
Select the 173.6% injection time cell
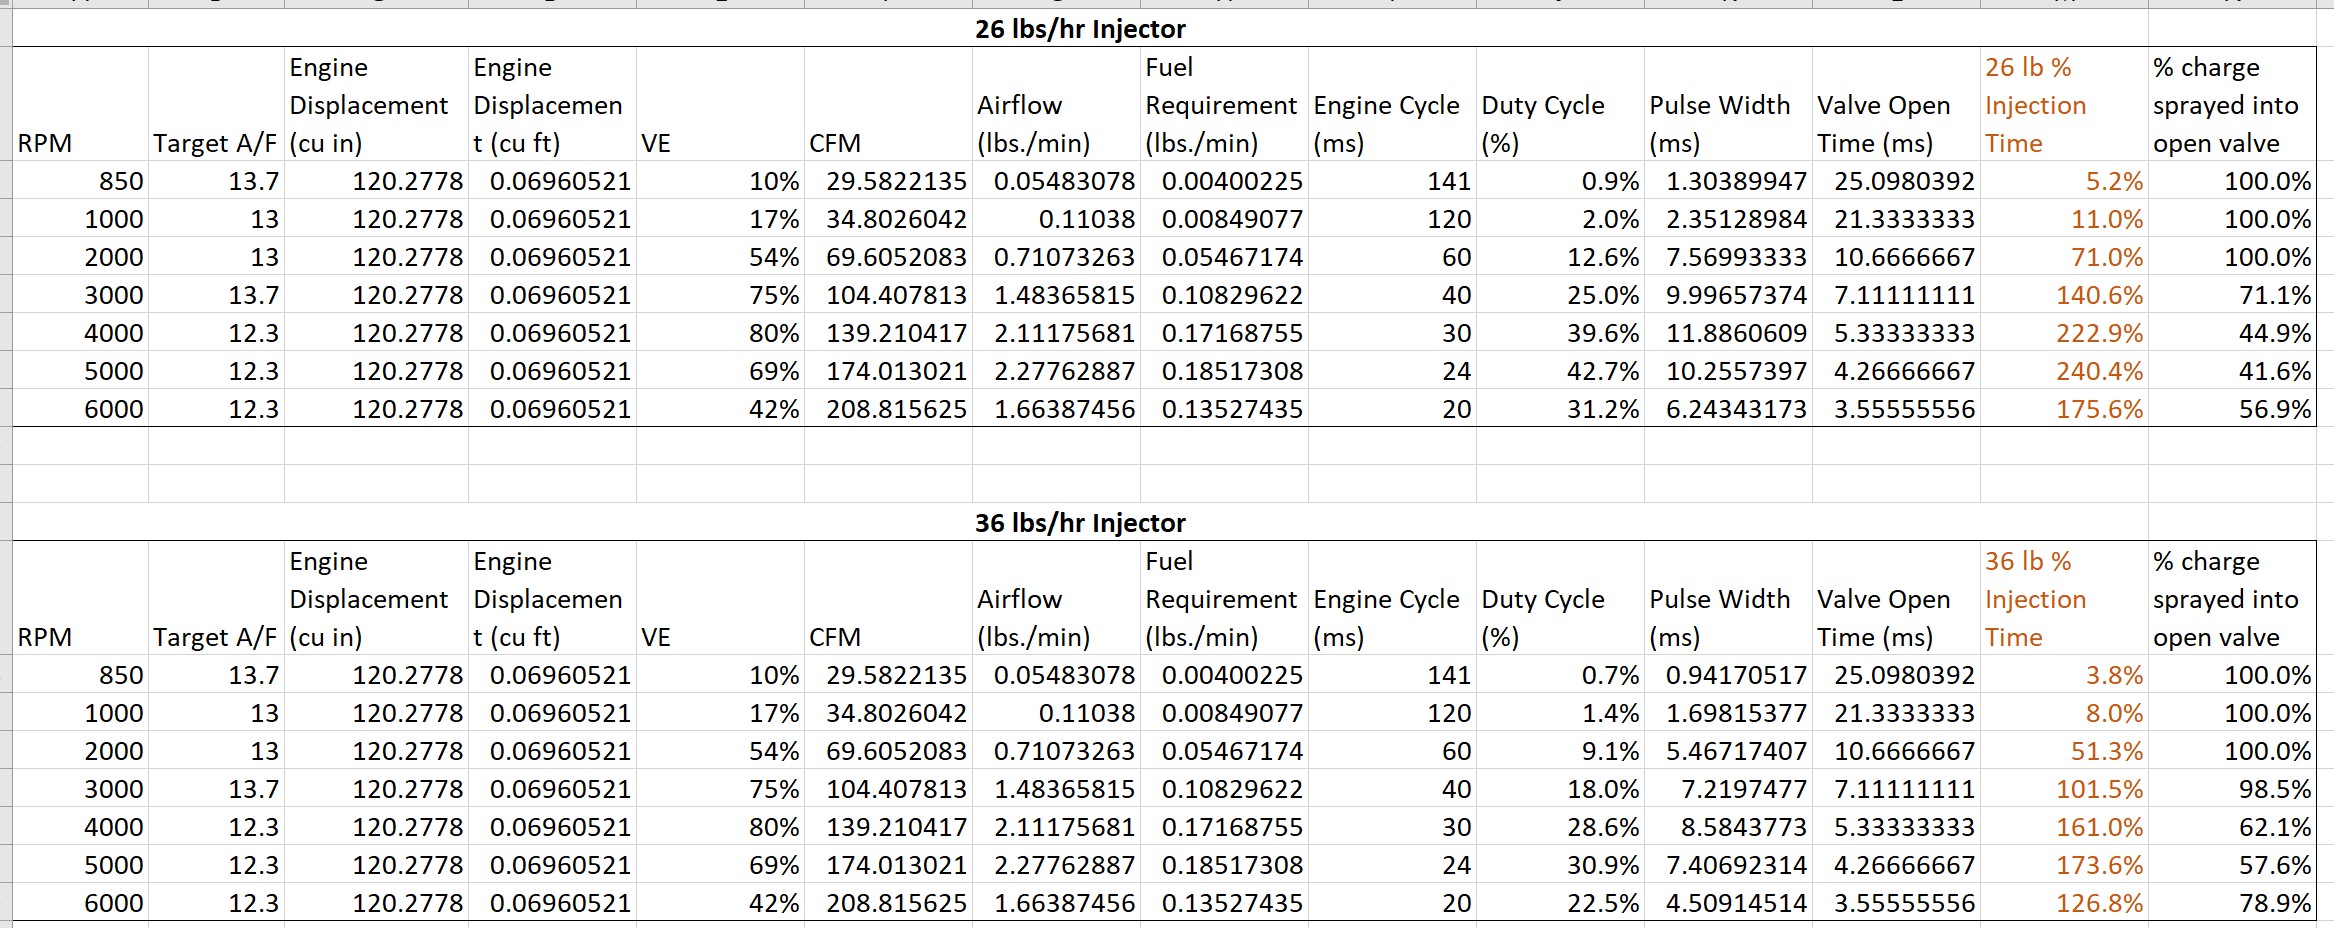pyautogui.click(x=2064, y=865)
